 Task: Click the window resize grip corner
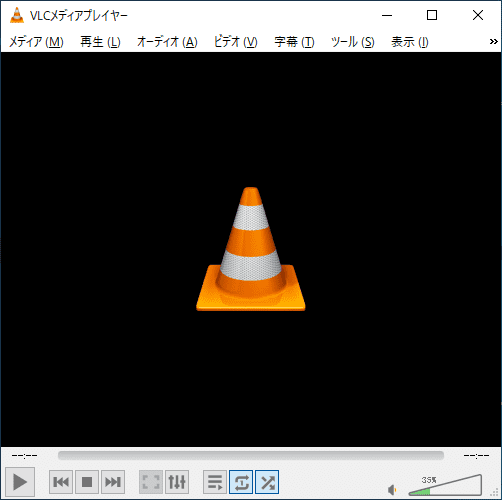coord(494,492)
